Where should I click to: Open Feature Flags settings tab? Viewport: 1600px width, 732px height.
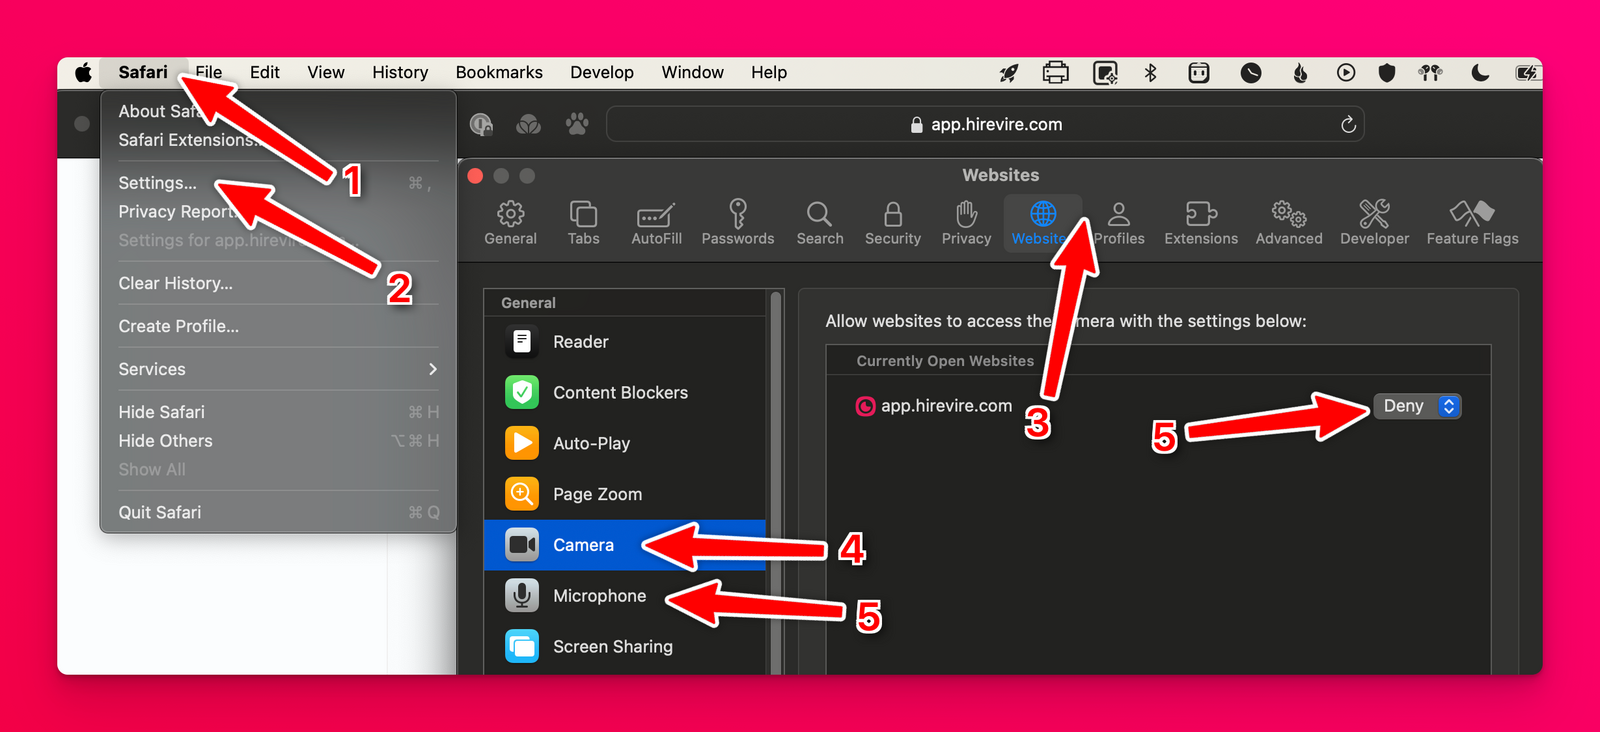(x=1472, y=222)
